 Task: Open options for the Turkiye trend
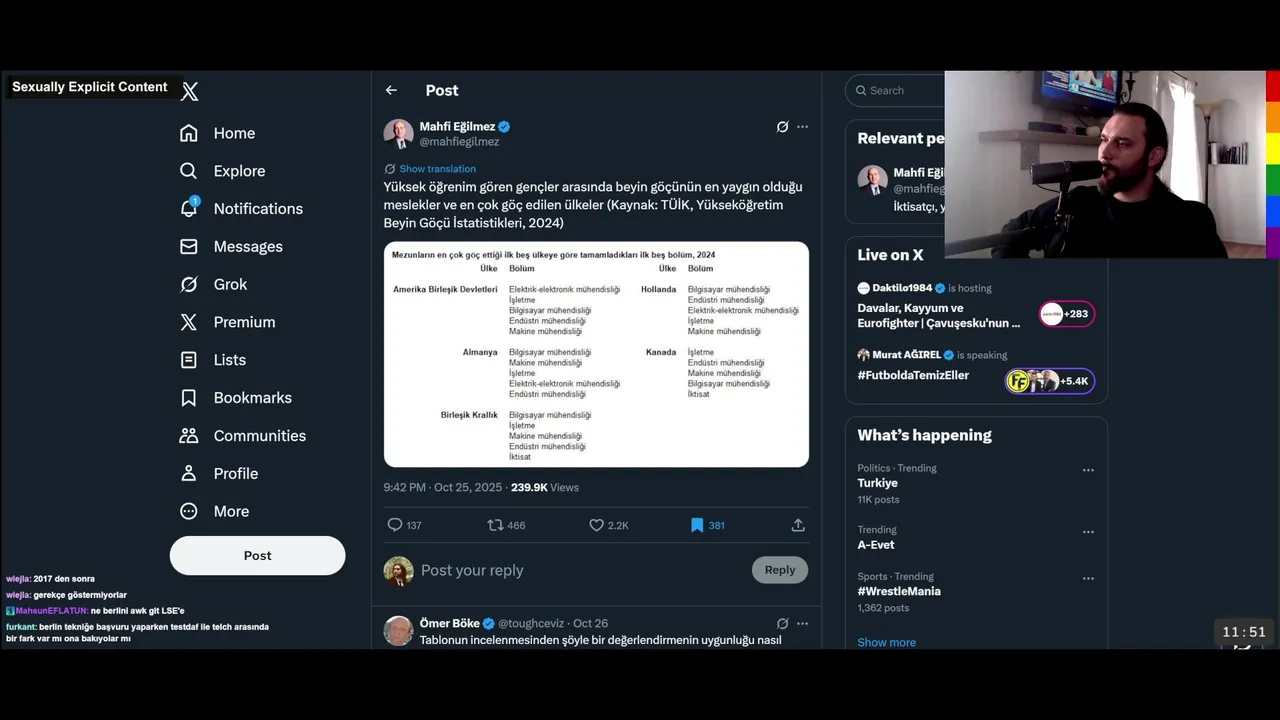(1088, 470)
